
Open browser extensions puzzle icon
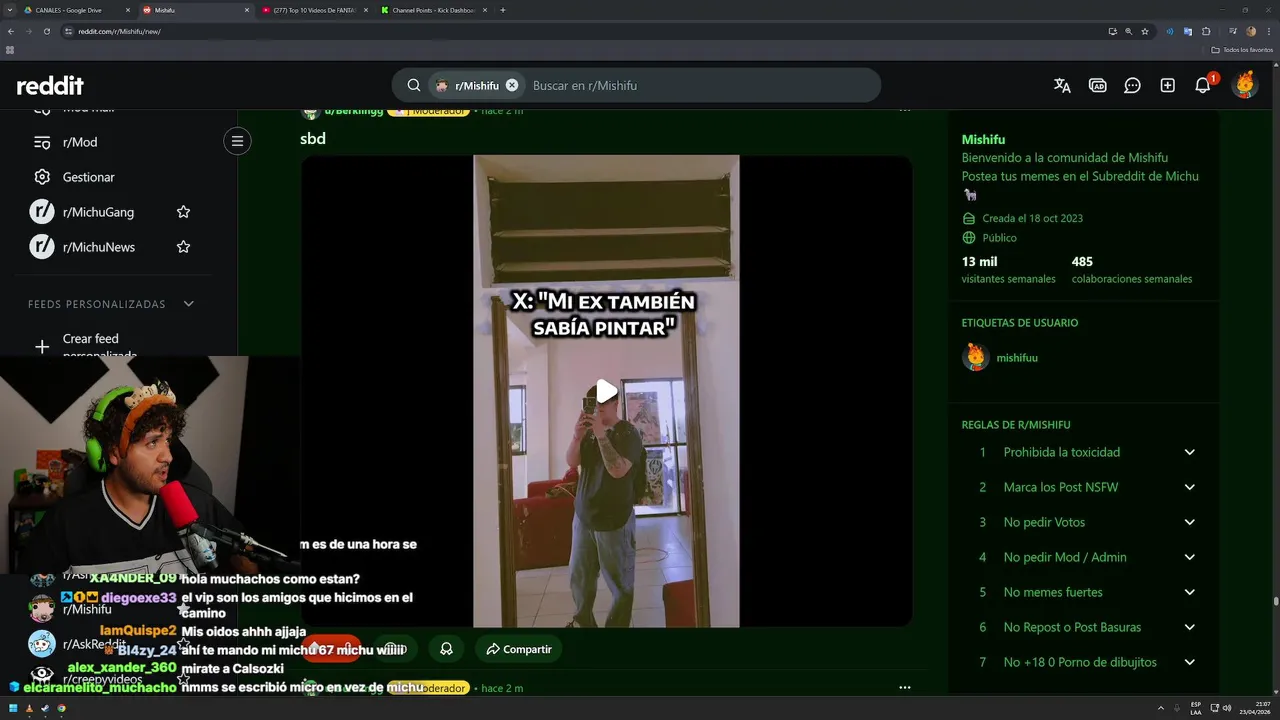tap(1206, 31)
